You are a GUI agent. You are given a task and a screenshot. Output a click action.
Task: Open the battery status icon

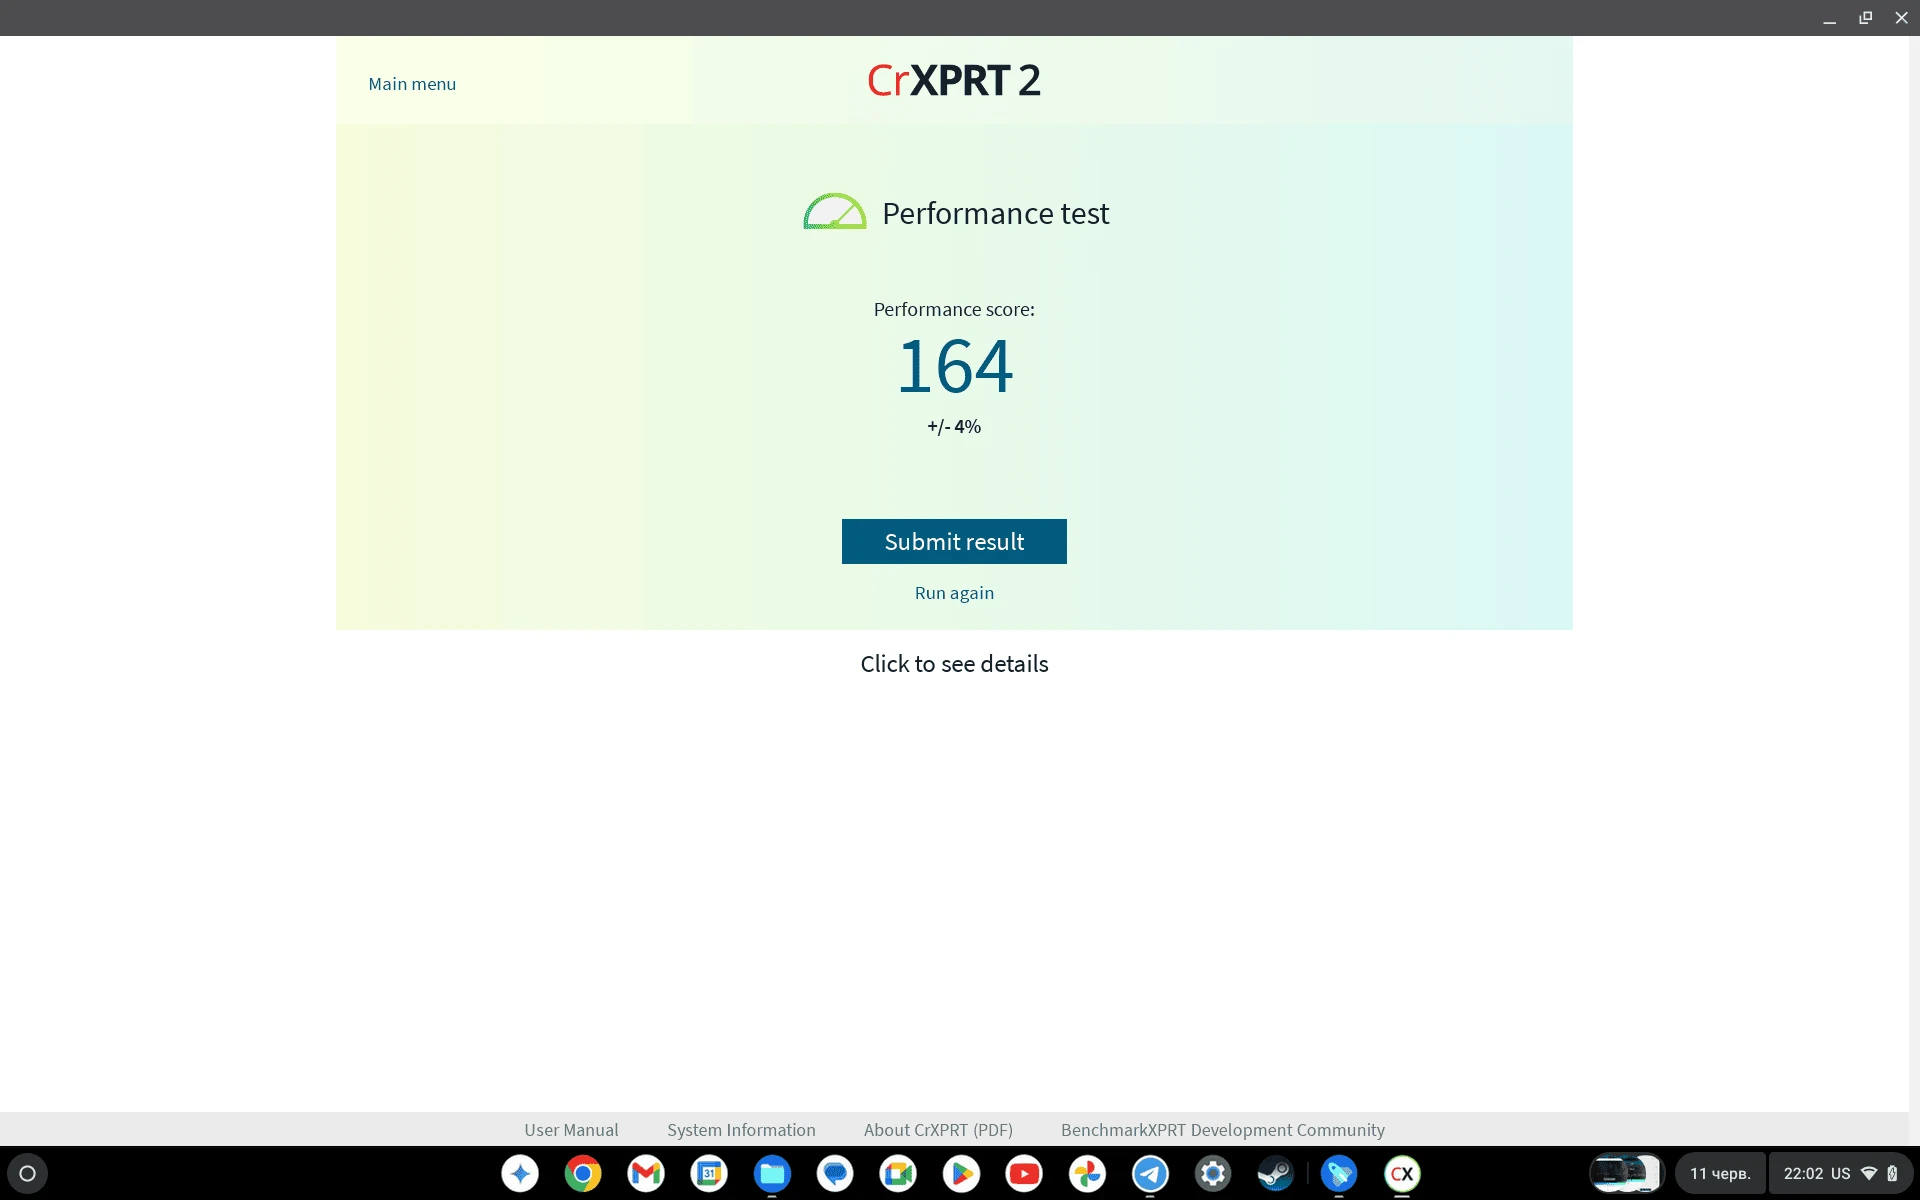pyautogui.click(x=1892, y=1173)
